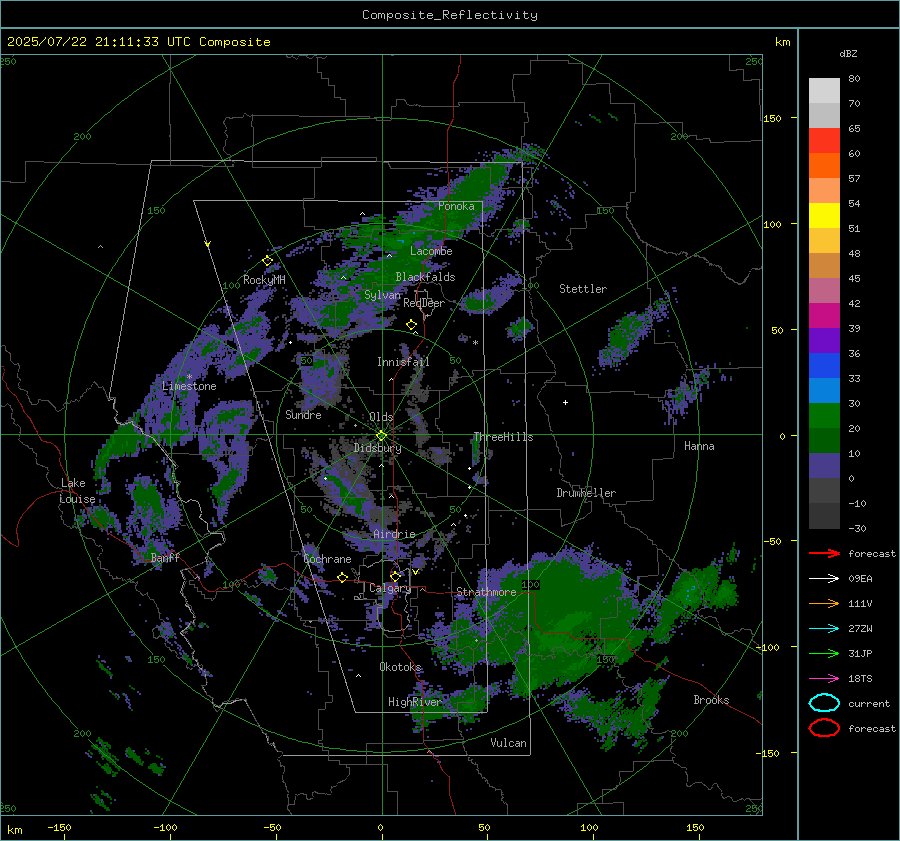Click the slate purple 0 dBZ swatch
The image size is (900, 841).
[x=824, y=466]
